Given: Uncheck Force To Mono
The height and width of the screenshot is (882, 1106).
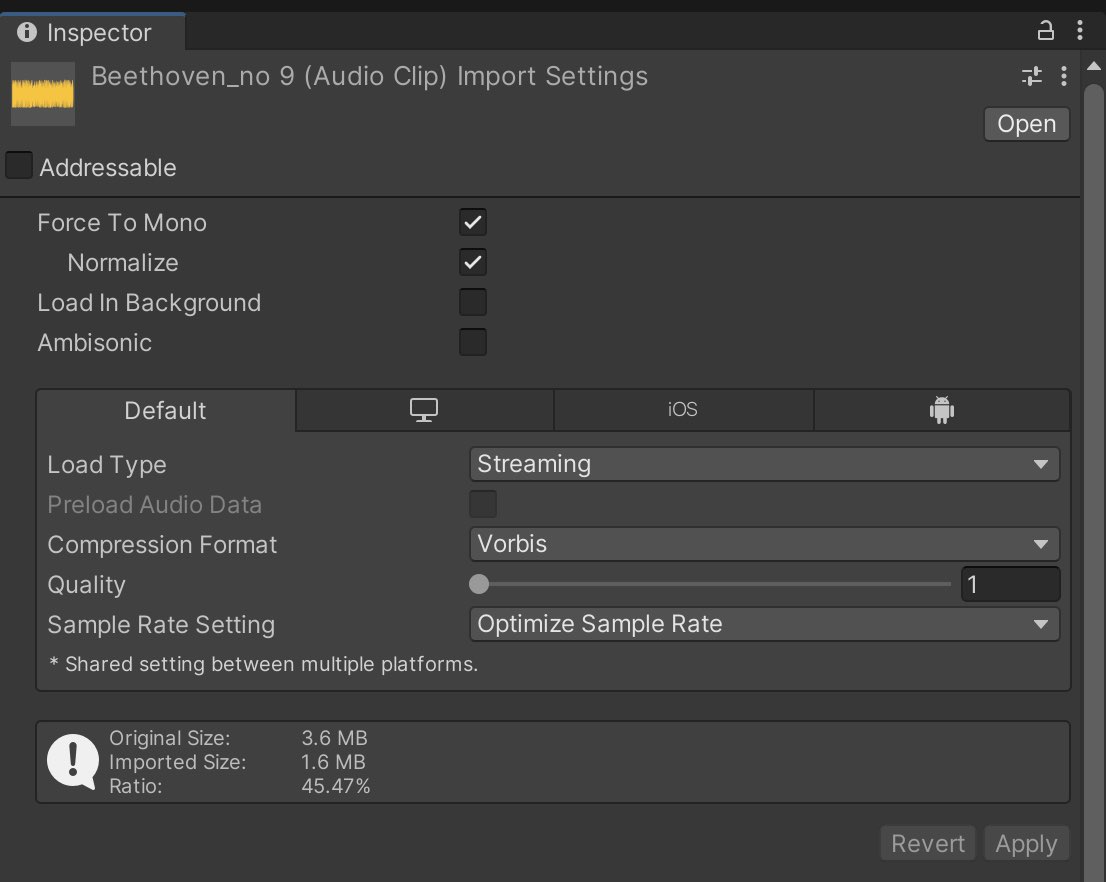Looking at the screenshot, I should coord(473,222).
